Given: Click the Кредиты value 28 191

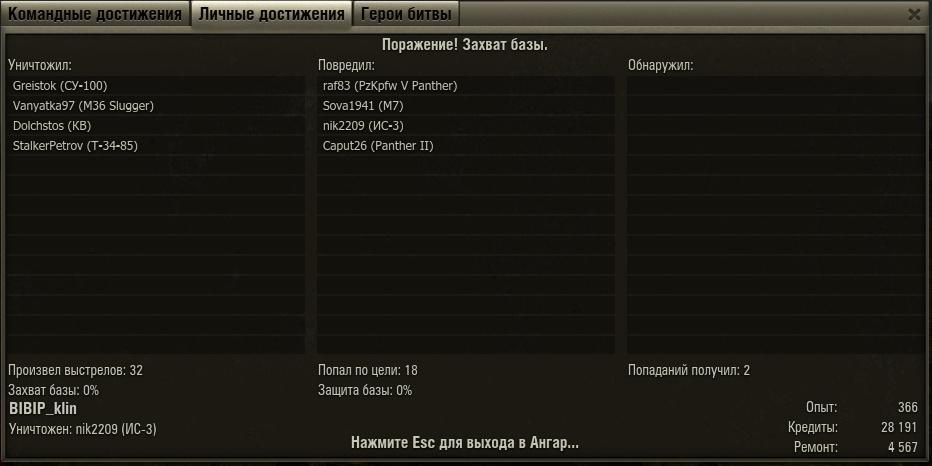Looking at the screenshot, I should [899, 427].
